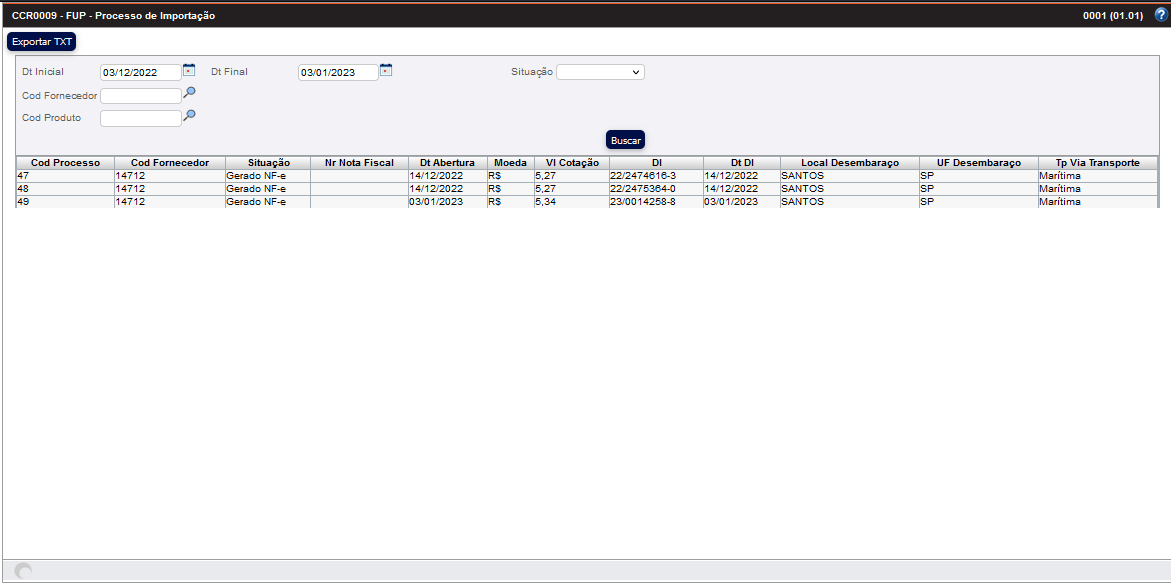Click the Vl Cotação column header
Screen dimensions: 1171x587
[x=572, y=163]
